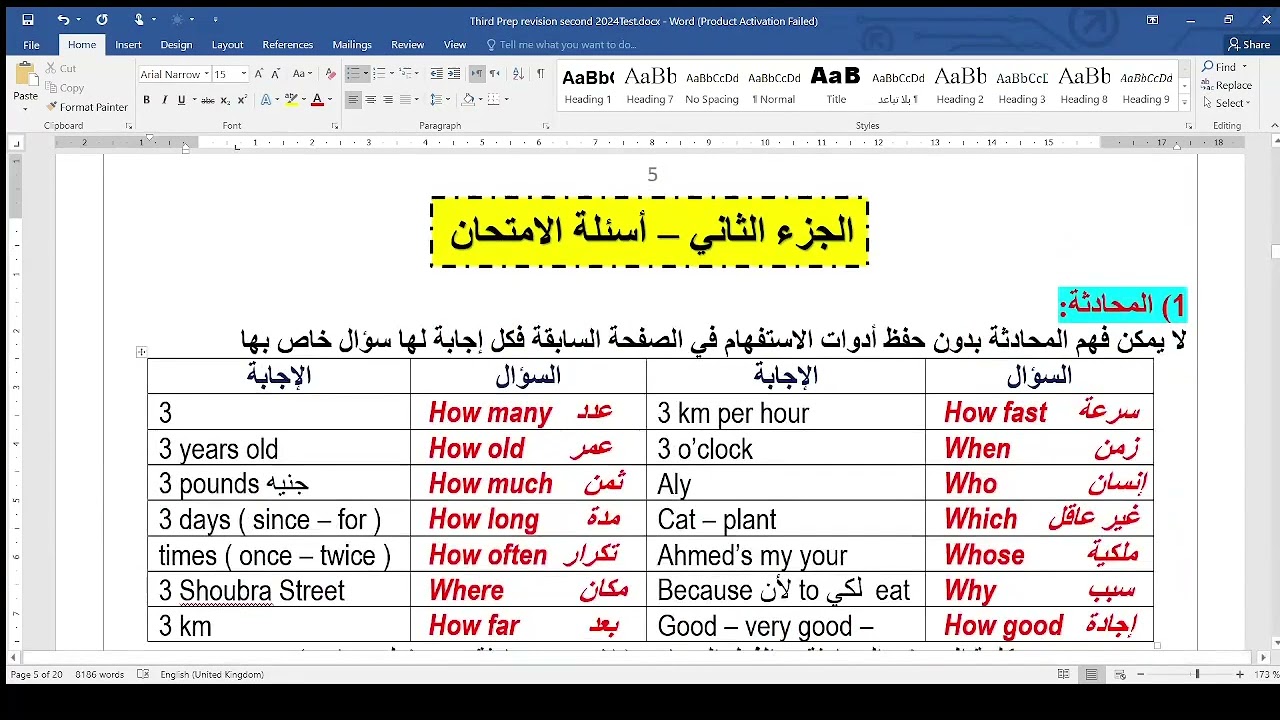Screen dimensions: 1280x720
Task: Click the Shading paint bucket
Action: (467, 100)
